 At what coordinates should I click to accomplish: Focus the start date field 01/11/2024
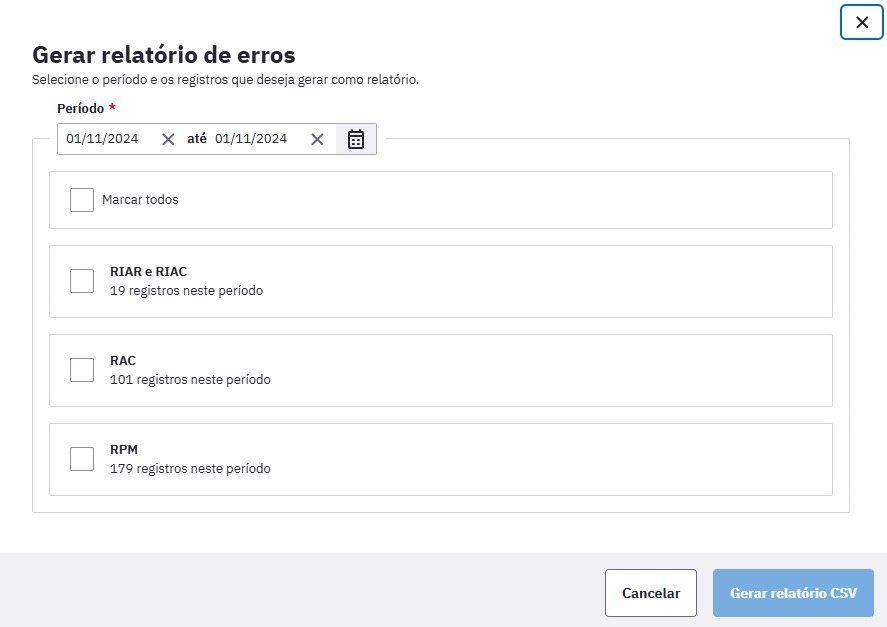(x=102, y=139)
